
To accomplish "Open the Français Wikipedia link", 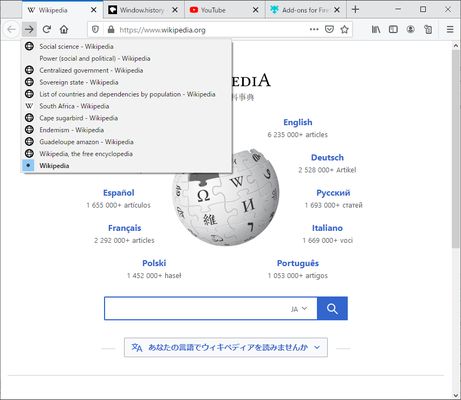I will click(x=125, y=228).
